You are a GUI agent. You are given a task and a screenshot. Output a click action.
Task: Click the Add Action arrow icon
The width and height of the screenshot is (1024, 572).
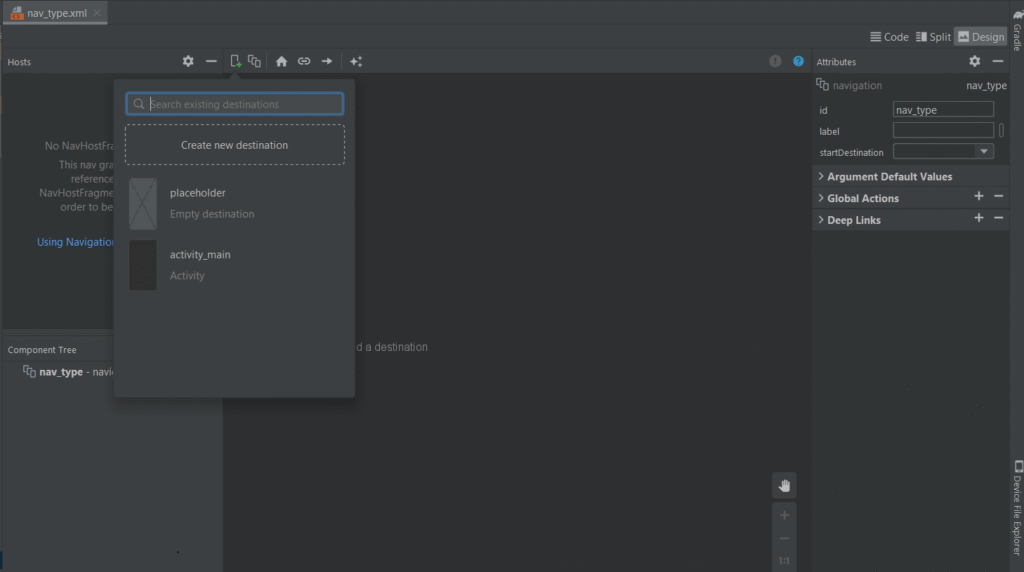click(x=327, y=61)
